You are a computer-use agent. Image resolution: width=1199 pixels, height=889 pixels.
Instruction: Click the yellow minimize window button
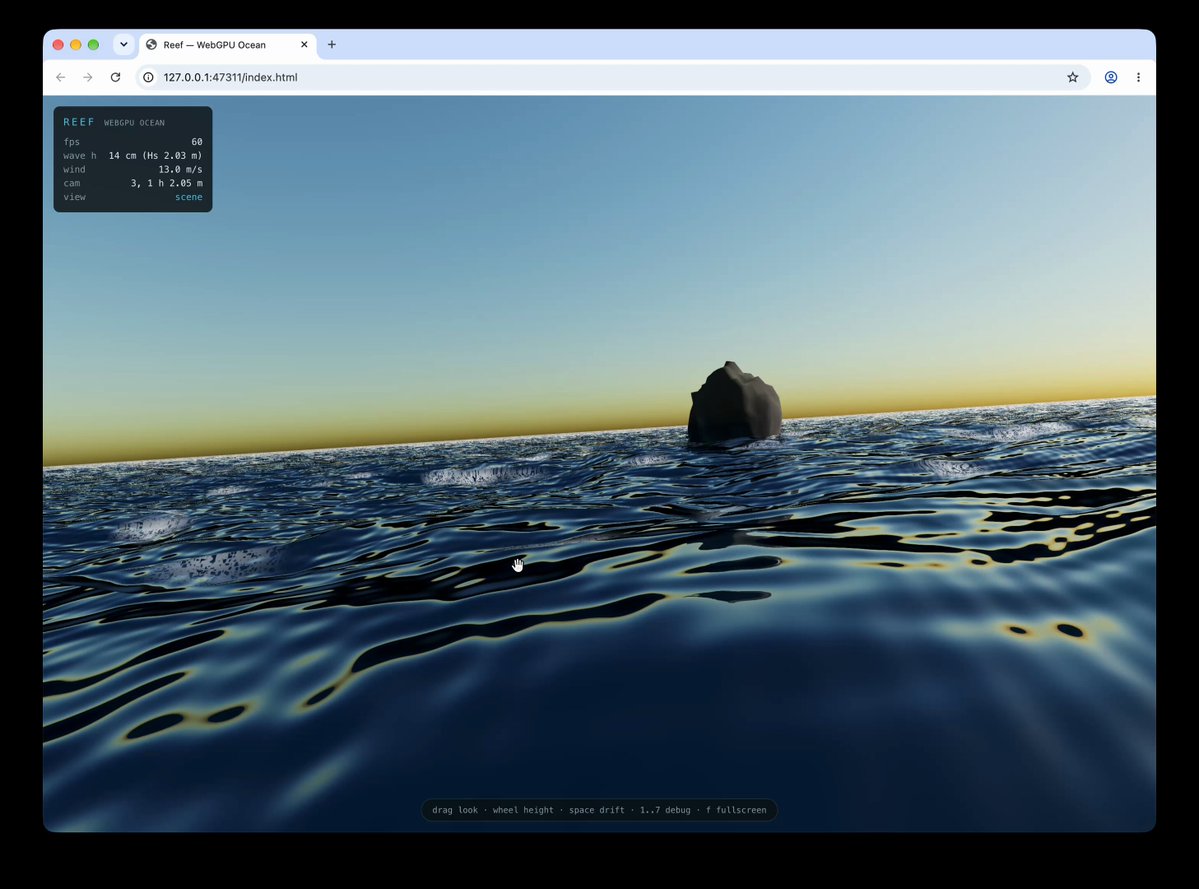coord(76,44)
